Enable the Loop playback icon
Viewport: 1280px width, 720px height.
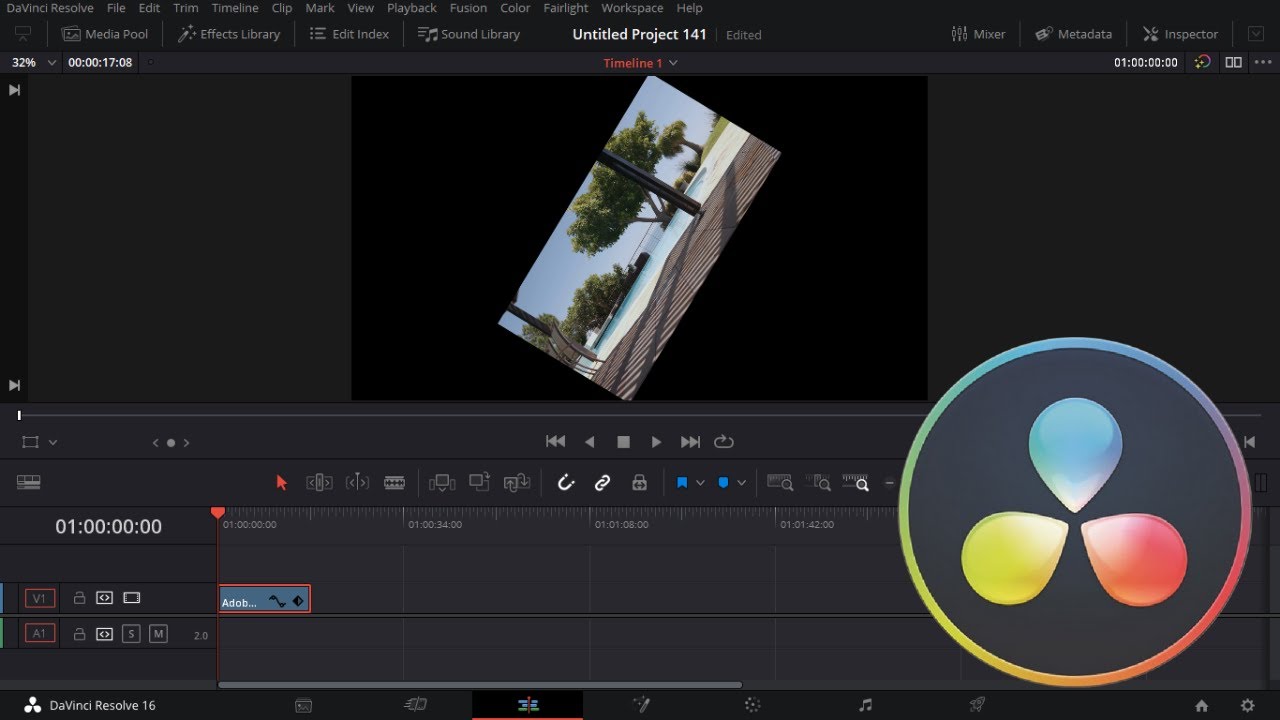[x=724, y=441]
